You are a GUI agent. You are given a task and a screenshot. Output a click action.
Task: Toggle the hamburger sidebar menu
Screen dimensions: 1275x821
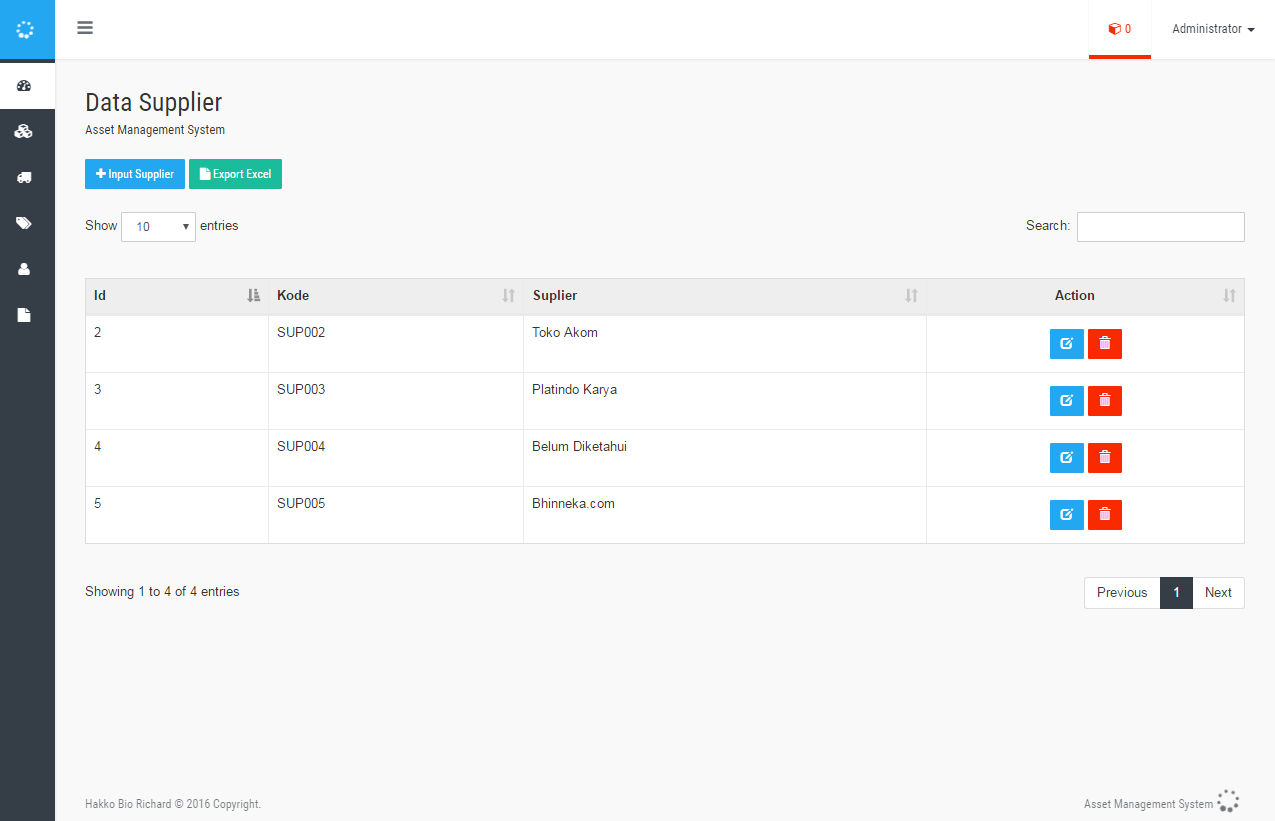tap(85, 28)
